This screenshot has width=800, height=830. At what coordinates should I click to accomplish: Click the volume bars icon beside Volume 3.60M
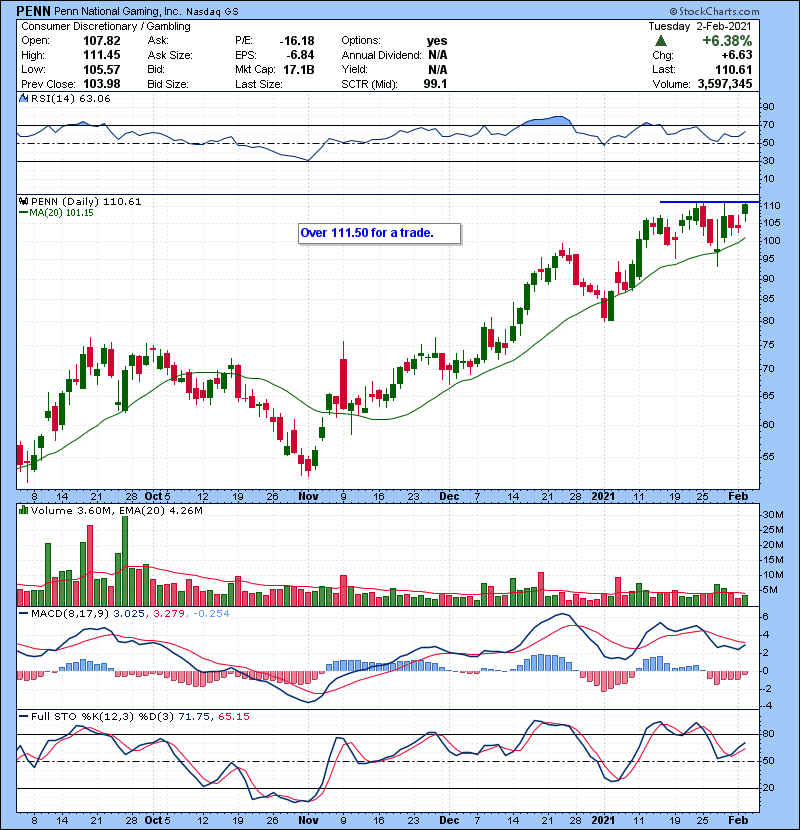(x=23, y=510)
